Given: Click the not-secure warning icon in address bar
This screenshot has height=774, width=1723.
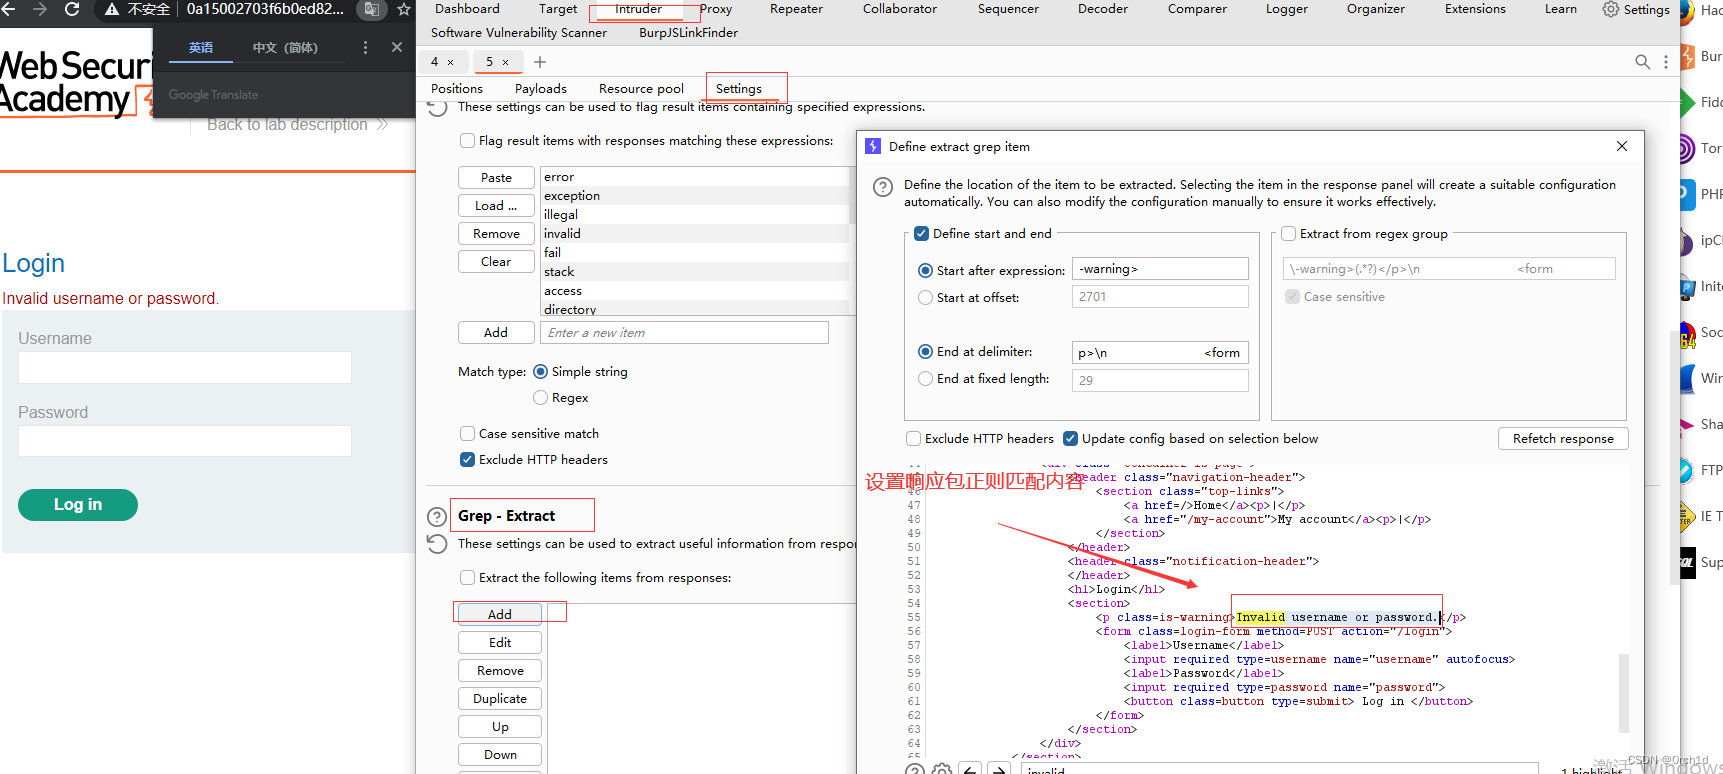Looking at the screenshot, I should coord(112,9).
